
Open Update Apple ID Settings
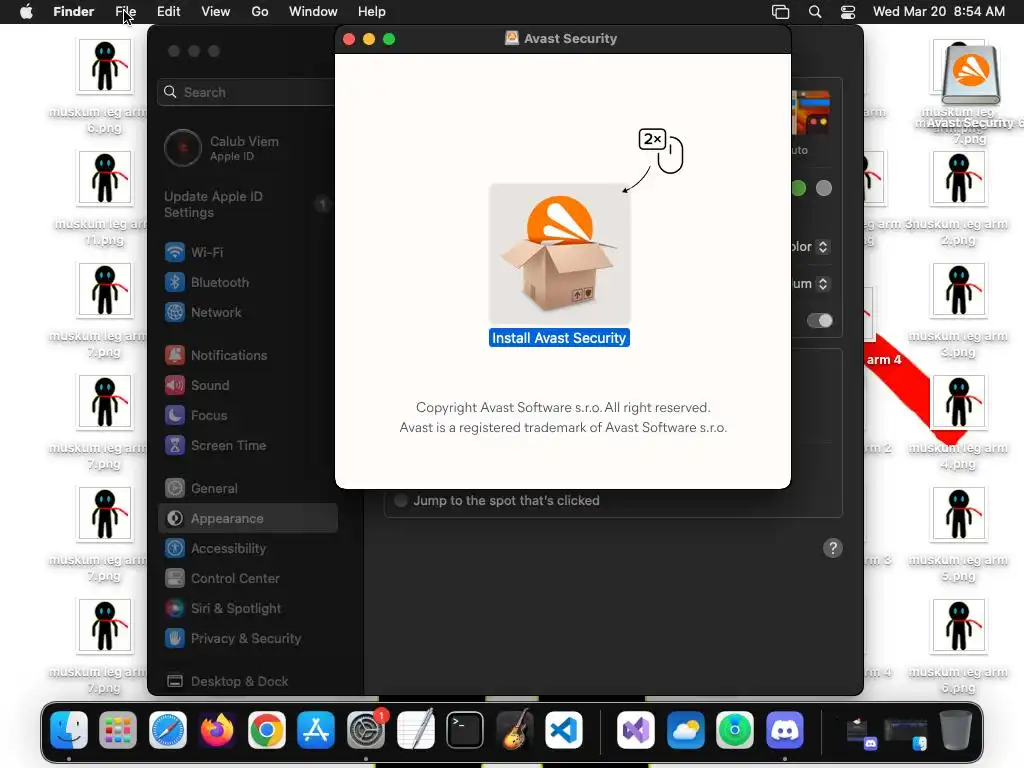click(x=248, y=204)
